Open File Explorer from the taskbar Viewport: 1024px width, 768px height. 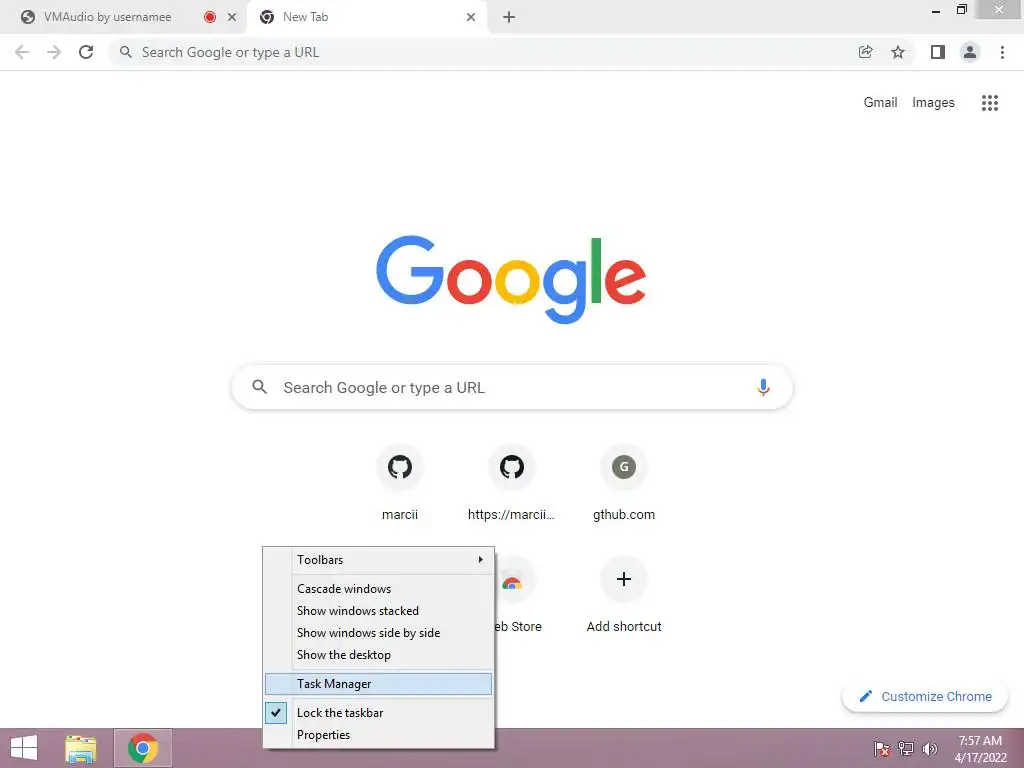(x=80, y=748)
